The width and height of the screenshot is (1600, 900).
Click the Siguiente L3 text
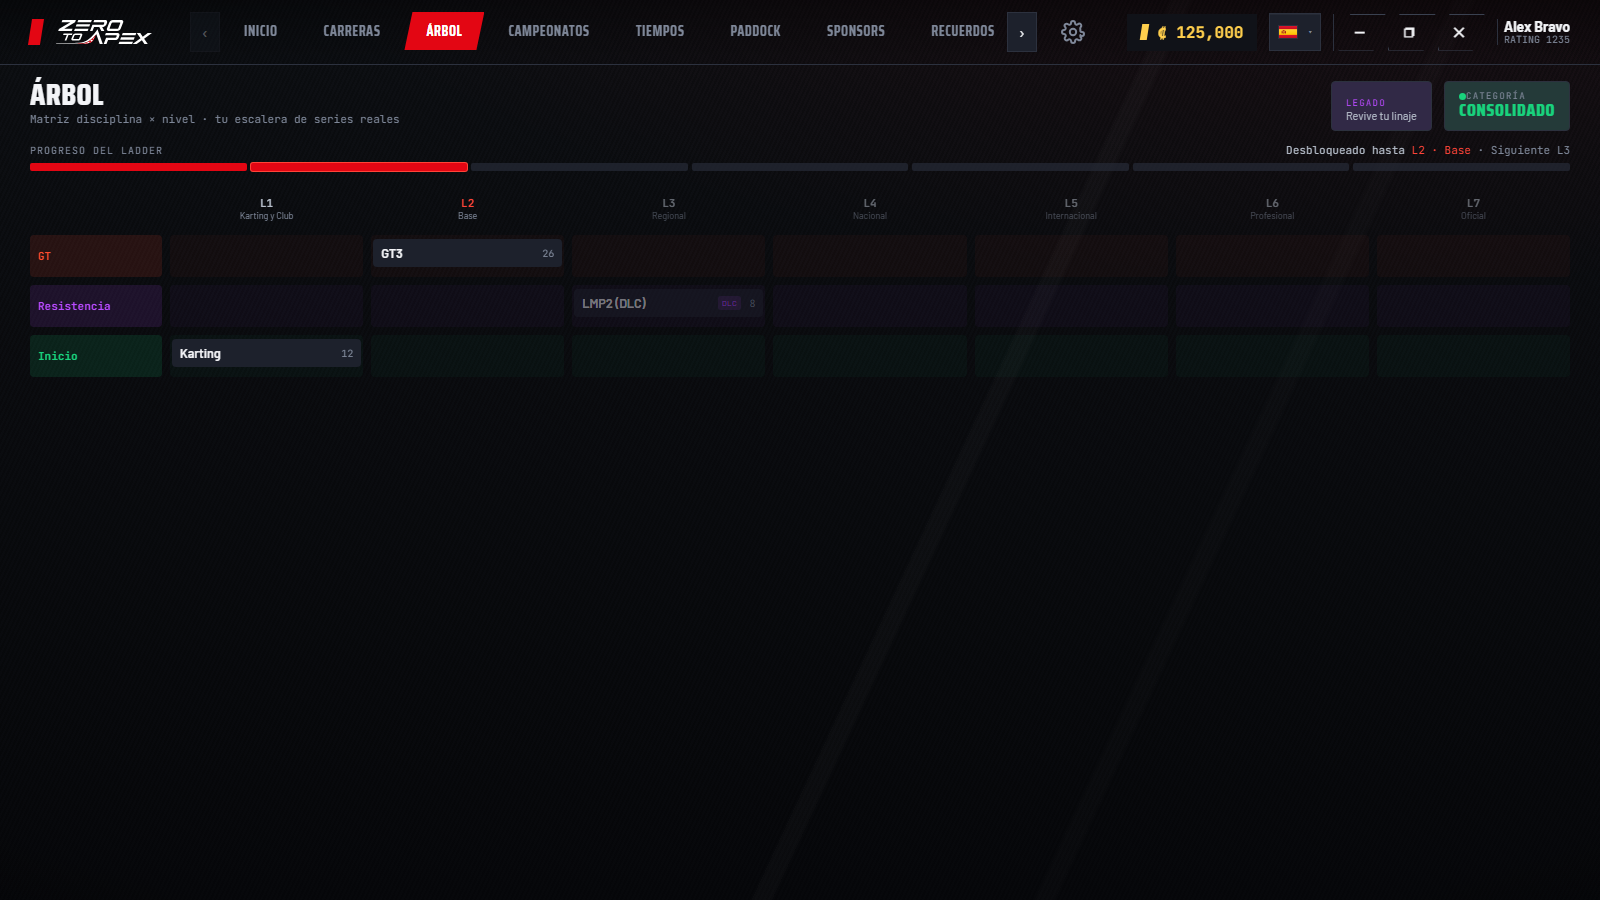[x=1530, y=150]
